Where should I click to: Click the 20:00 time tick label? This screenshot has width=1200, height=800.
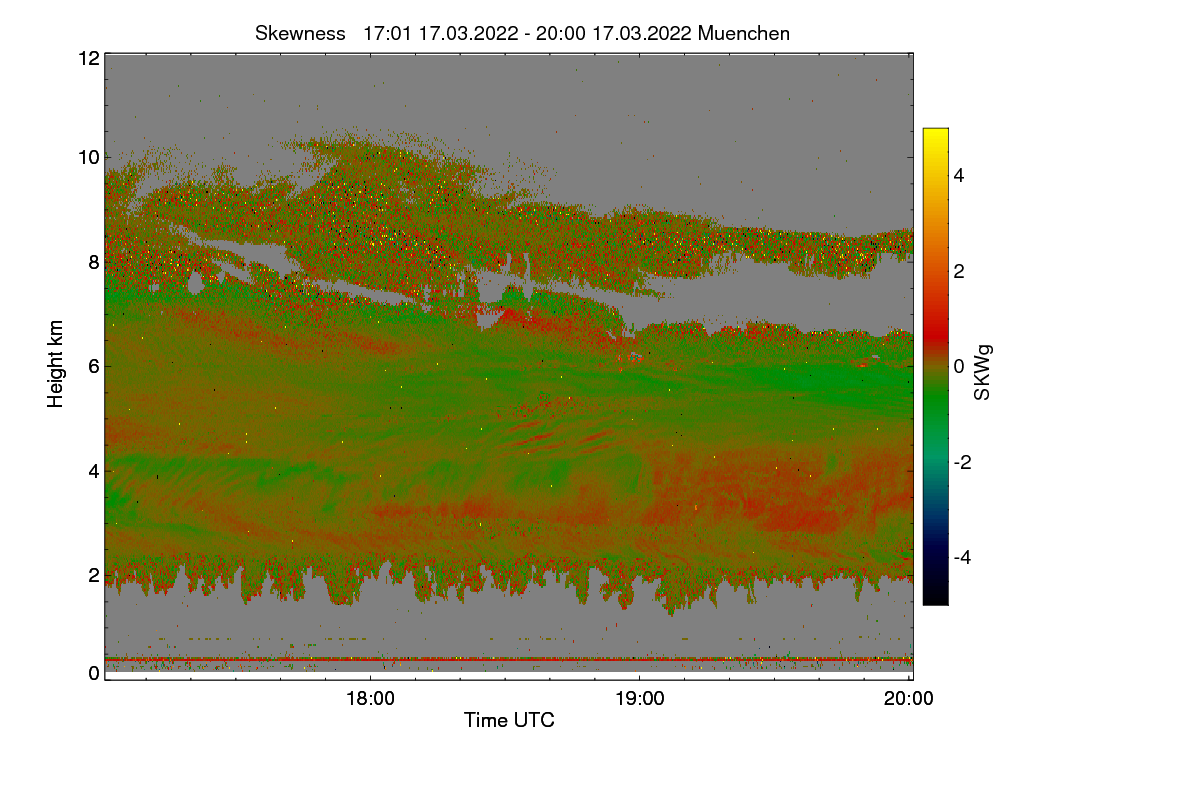pos(910,699)
